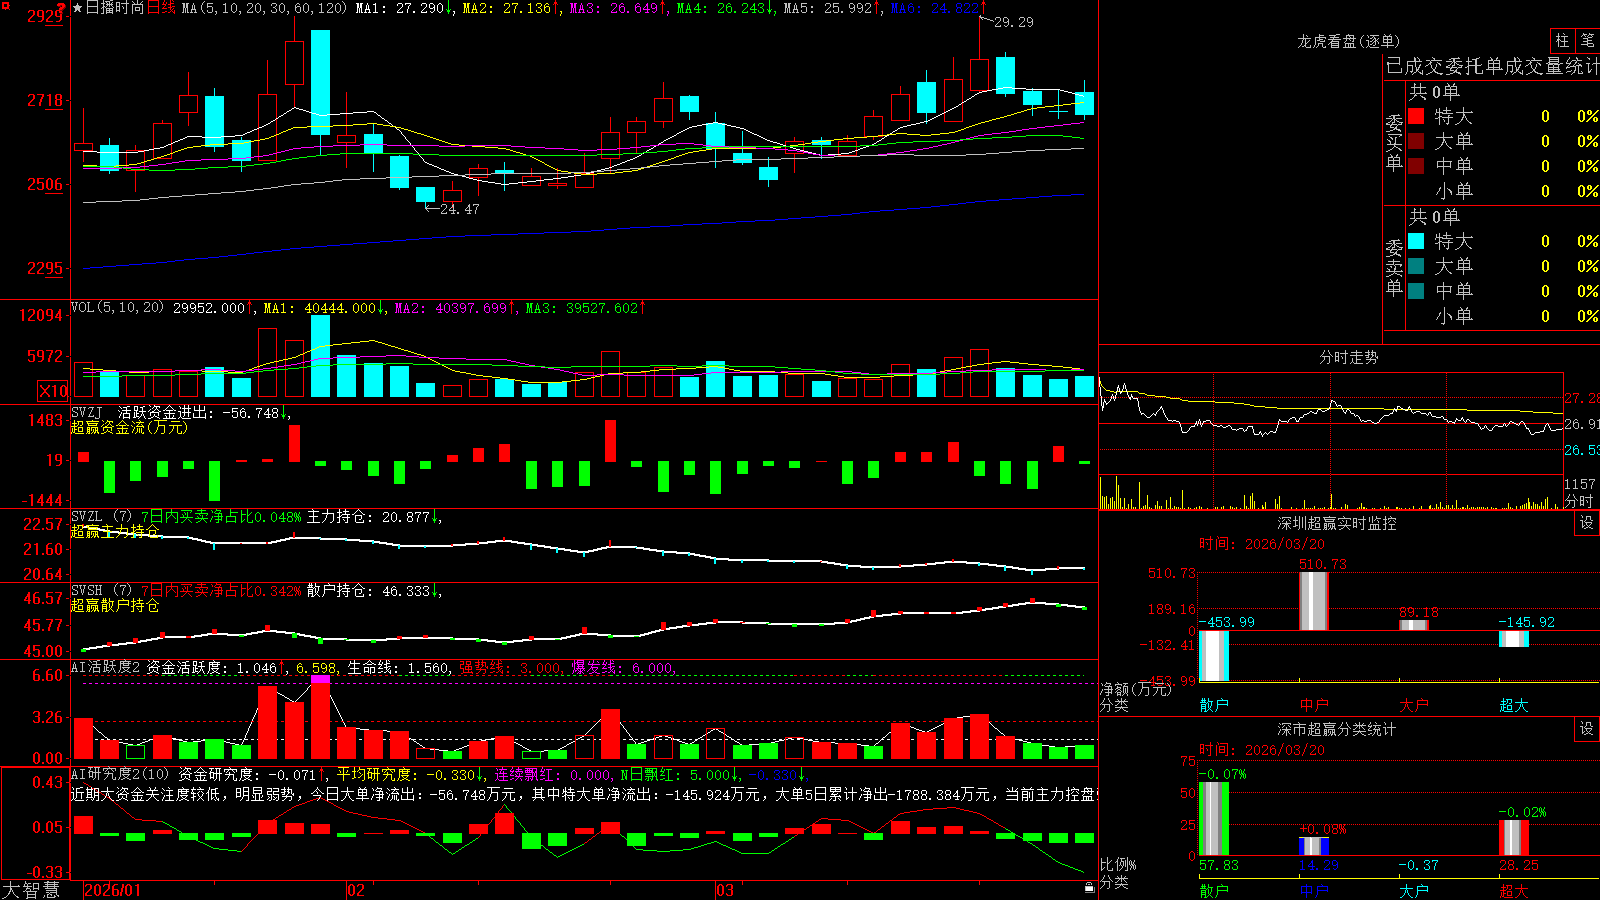Image resolution: width=1600 pixels, height=900 pixels.
Task: Click the 深市超赢分类统计 panel title
Action: click(1337, 729)
